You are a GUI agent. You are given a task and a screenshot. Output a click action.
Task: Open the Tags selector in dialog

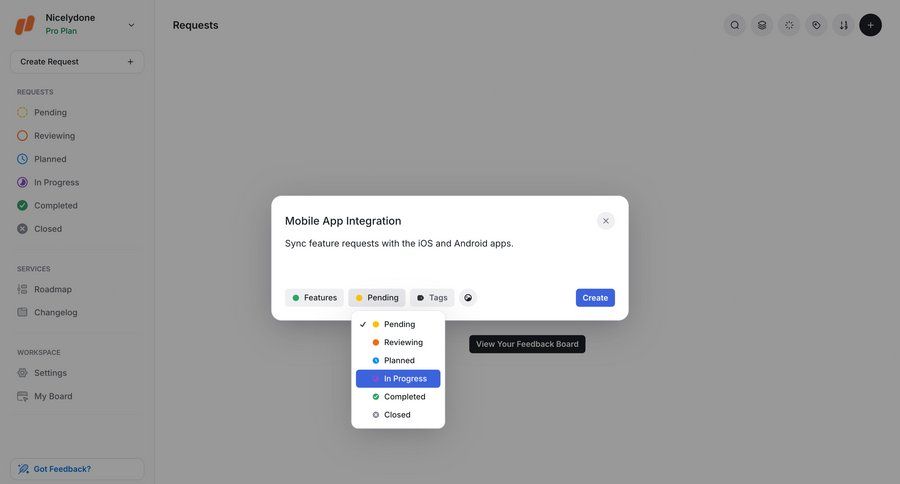click(x=432, y=297)
